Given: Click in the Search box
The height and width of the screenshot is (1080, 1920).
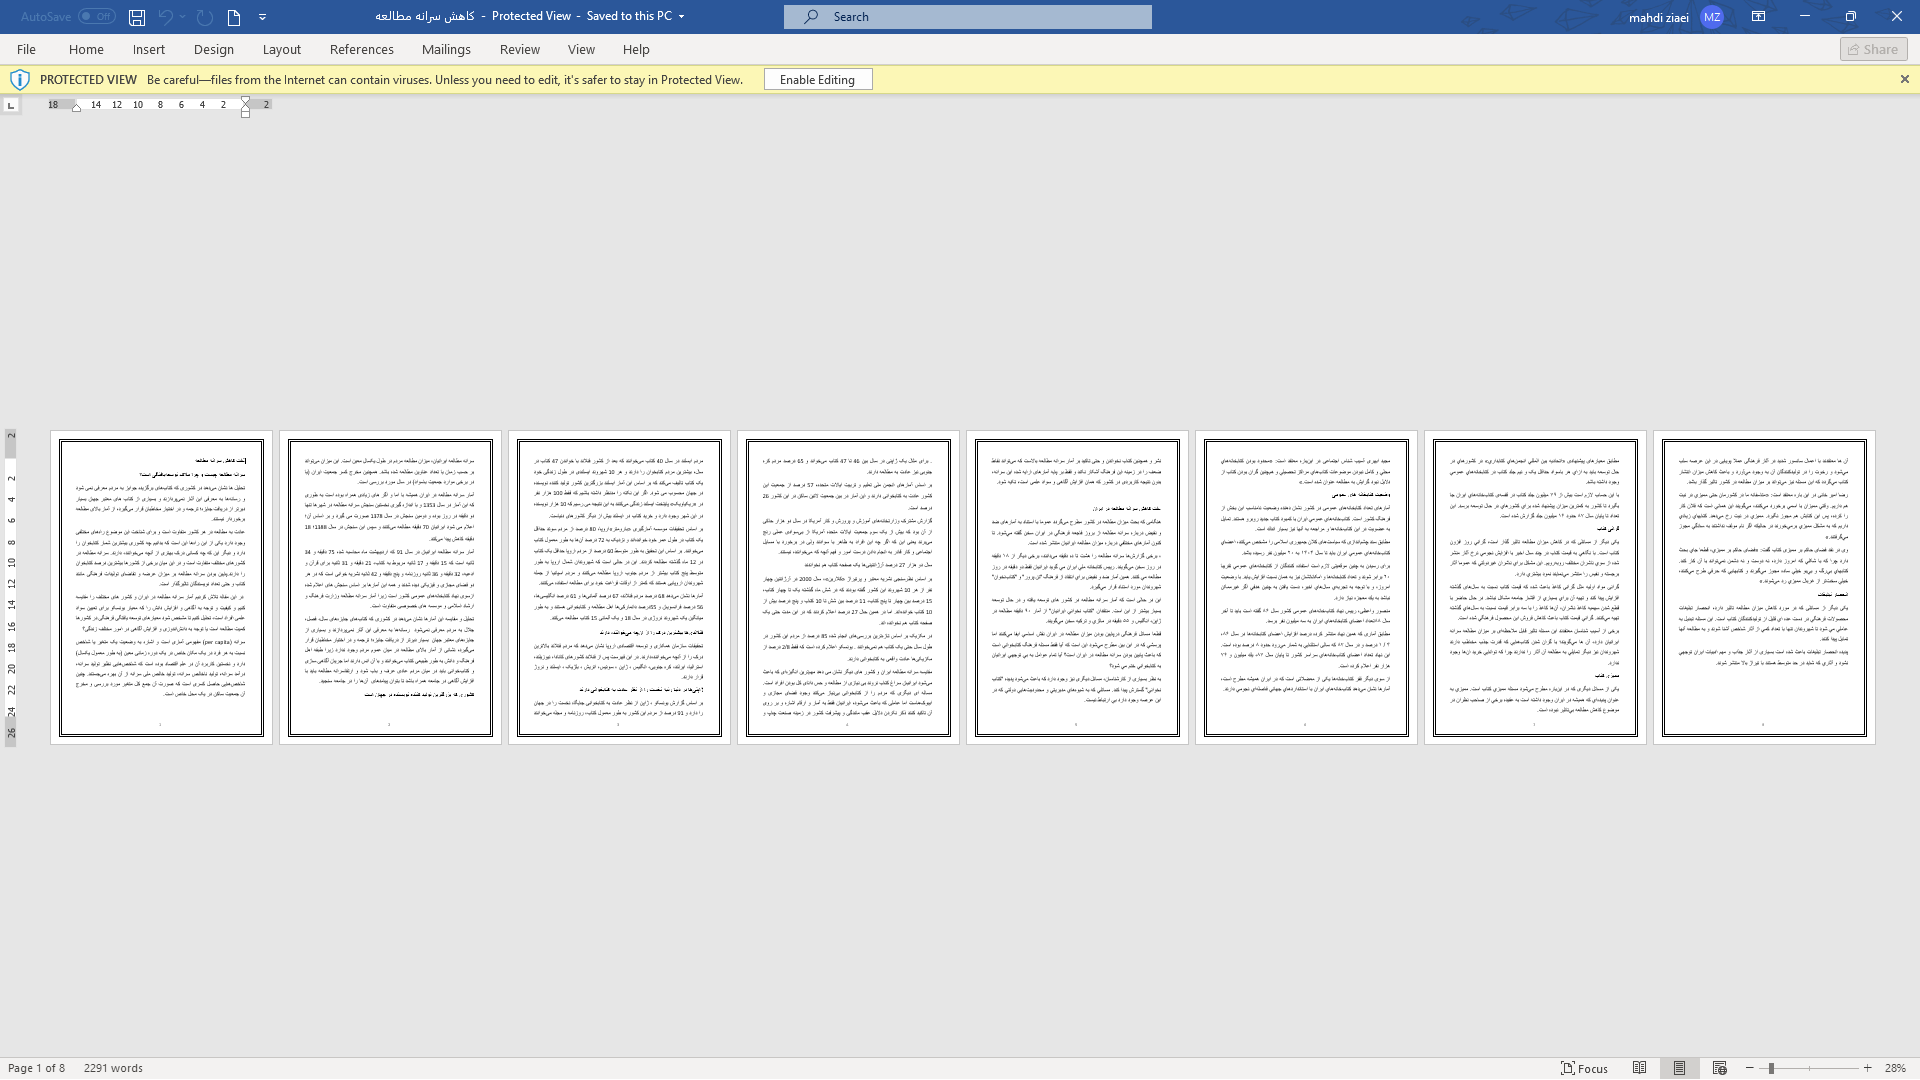Looking at the screenshot, I should tap(967, 17).
